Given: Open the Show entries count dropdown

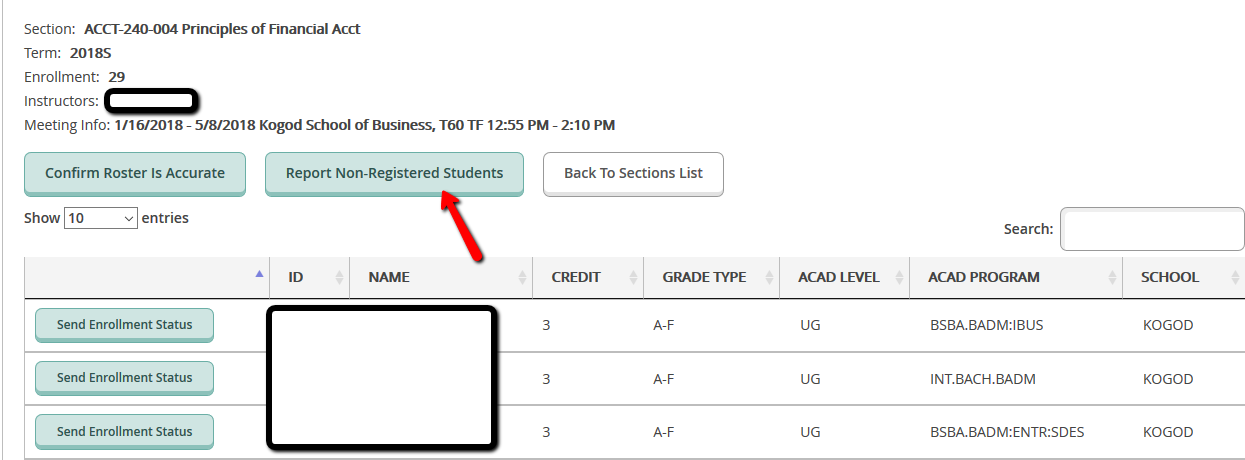Looking at the screenshot, I should (101, 218).
